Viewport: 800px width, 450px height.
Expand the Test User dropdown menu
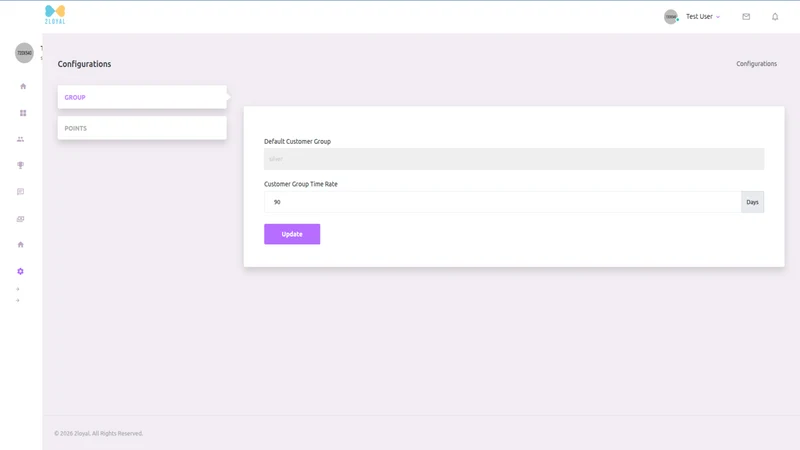click(703, 17)
